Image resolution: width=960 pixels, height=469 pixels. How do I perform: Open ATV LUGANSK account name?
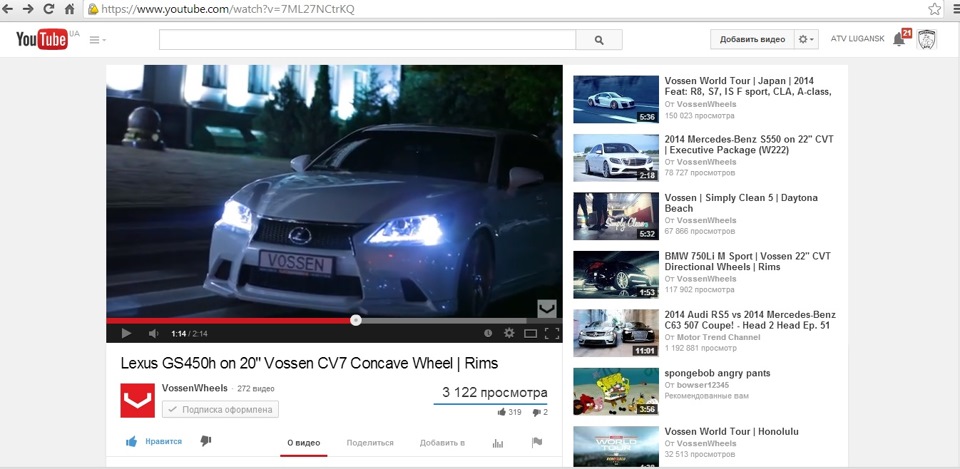(857, 39)
